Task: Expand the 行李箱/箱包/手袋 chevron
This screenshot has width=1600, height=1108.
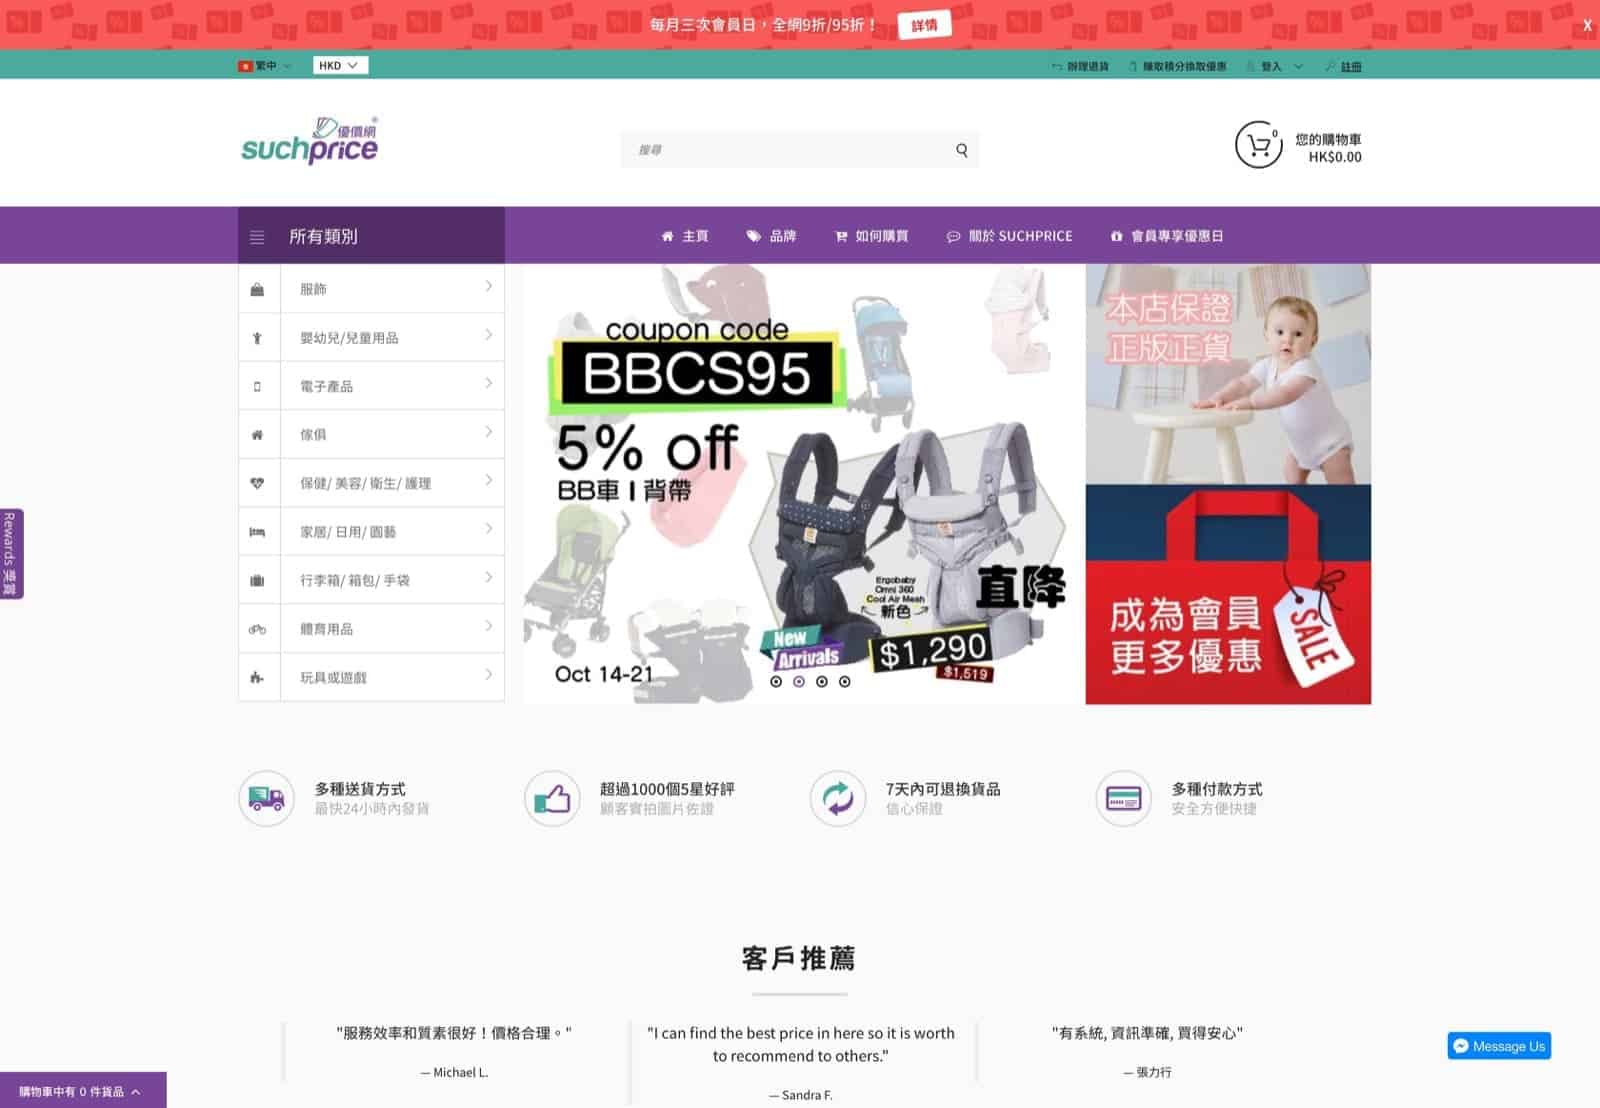Action: (x=488, y=577)
